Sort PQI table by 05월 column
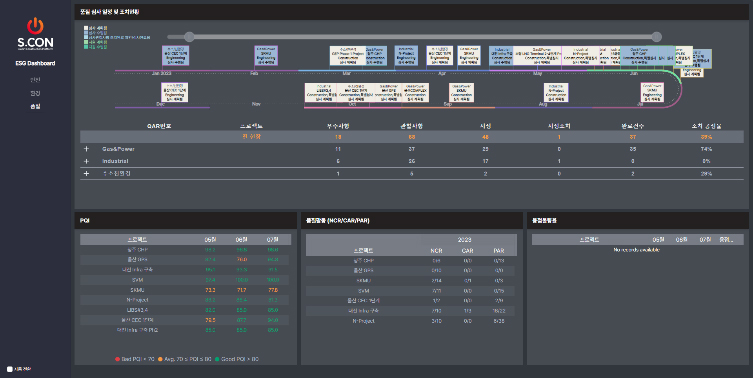 (210, 239)
